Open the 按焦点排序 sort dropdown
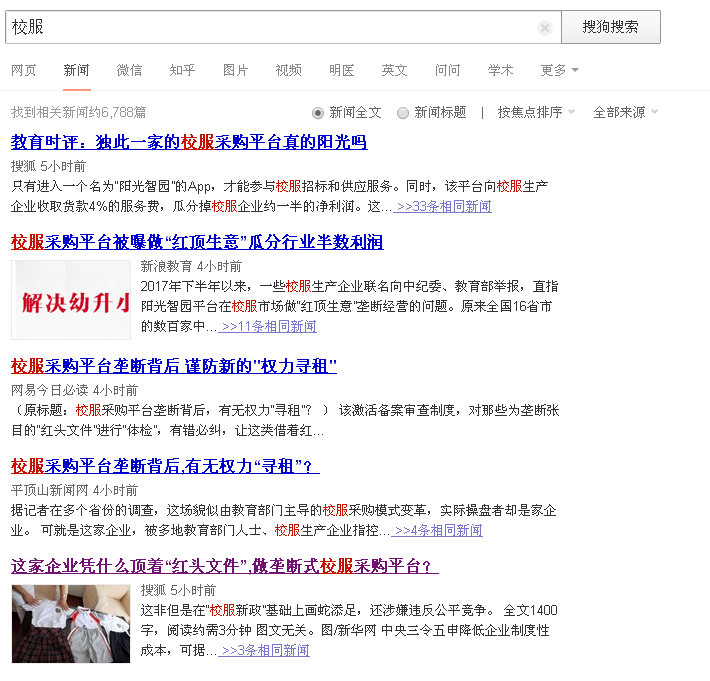Viewport: 710px width, 681px height. click(x=536, y=113)
